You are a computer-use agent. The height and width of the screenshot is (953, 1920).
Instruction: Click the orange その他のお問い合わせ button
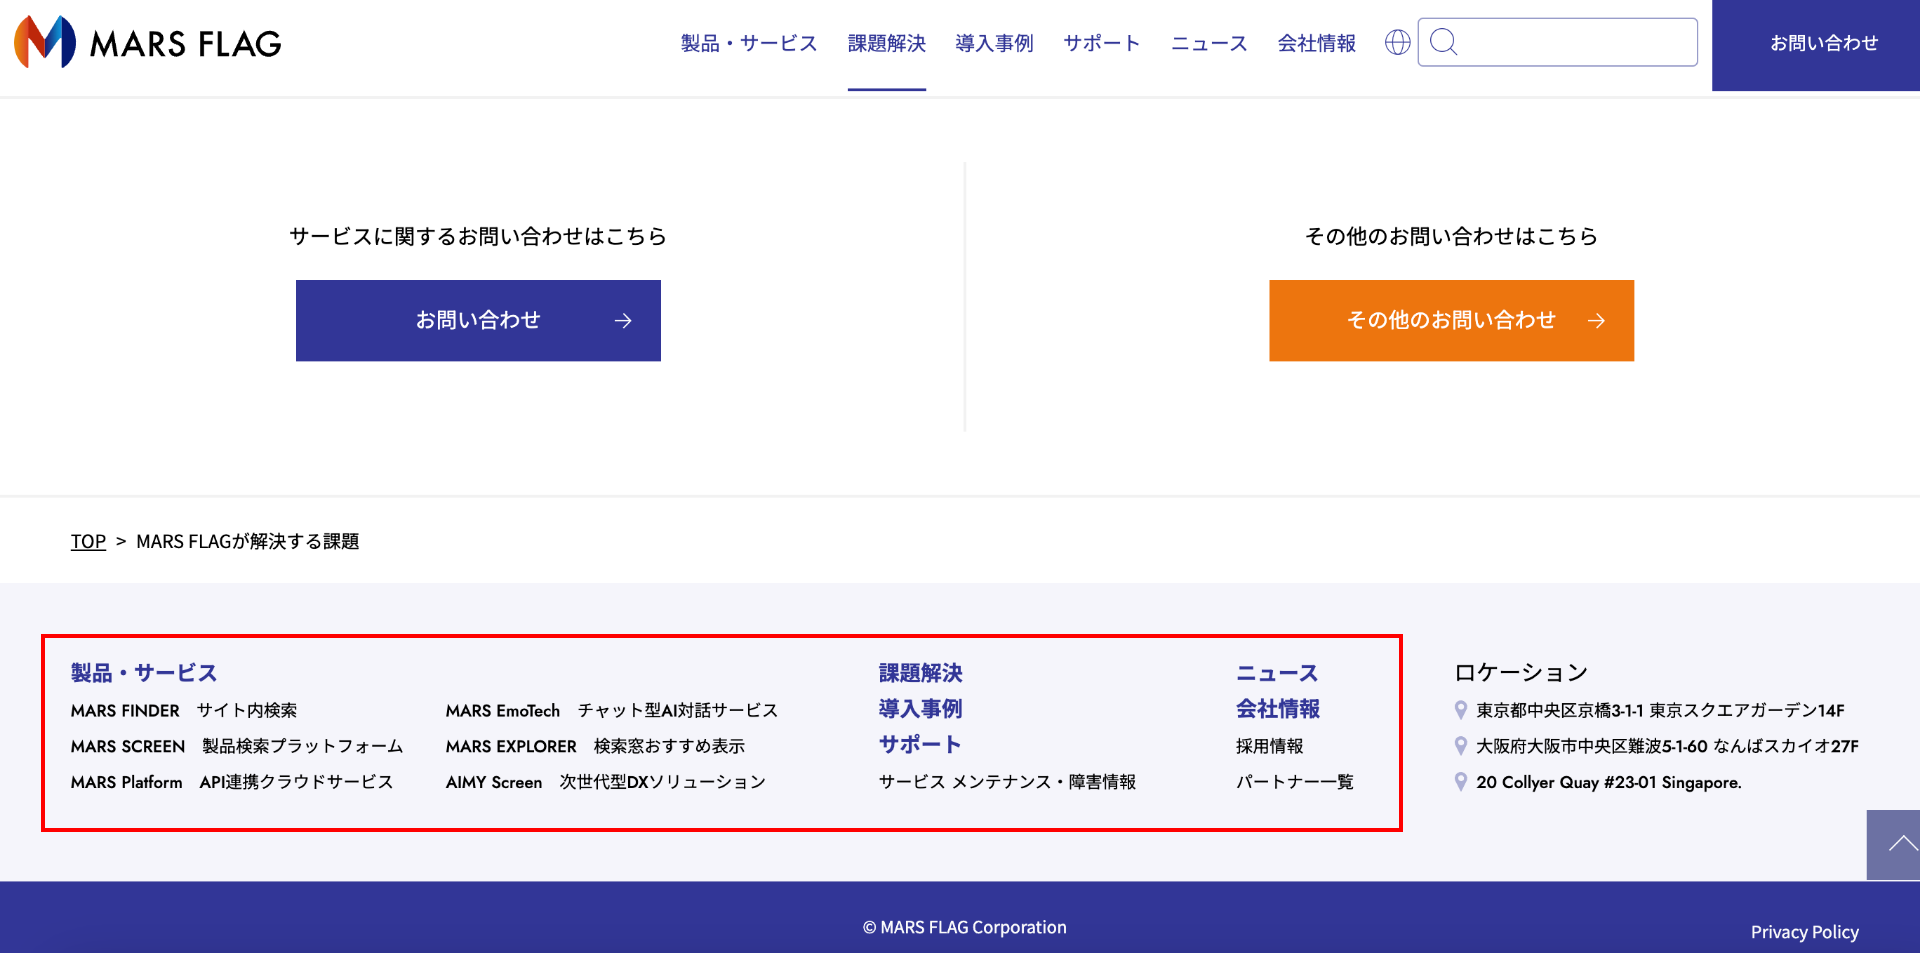pyautogui.click(x=1452, y=320)
